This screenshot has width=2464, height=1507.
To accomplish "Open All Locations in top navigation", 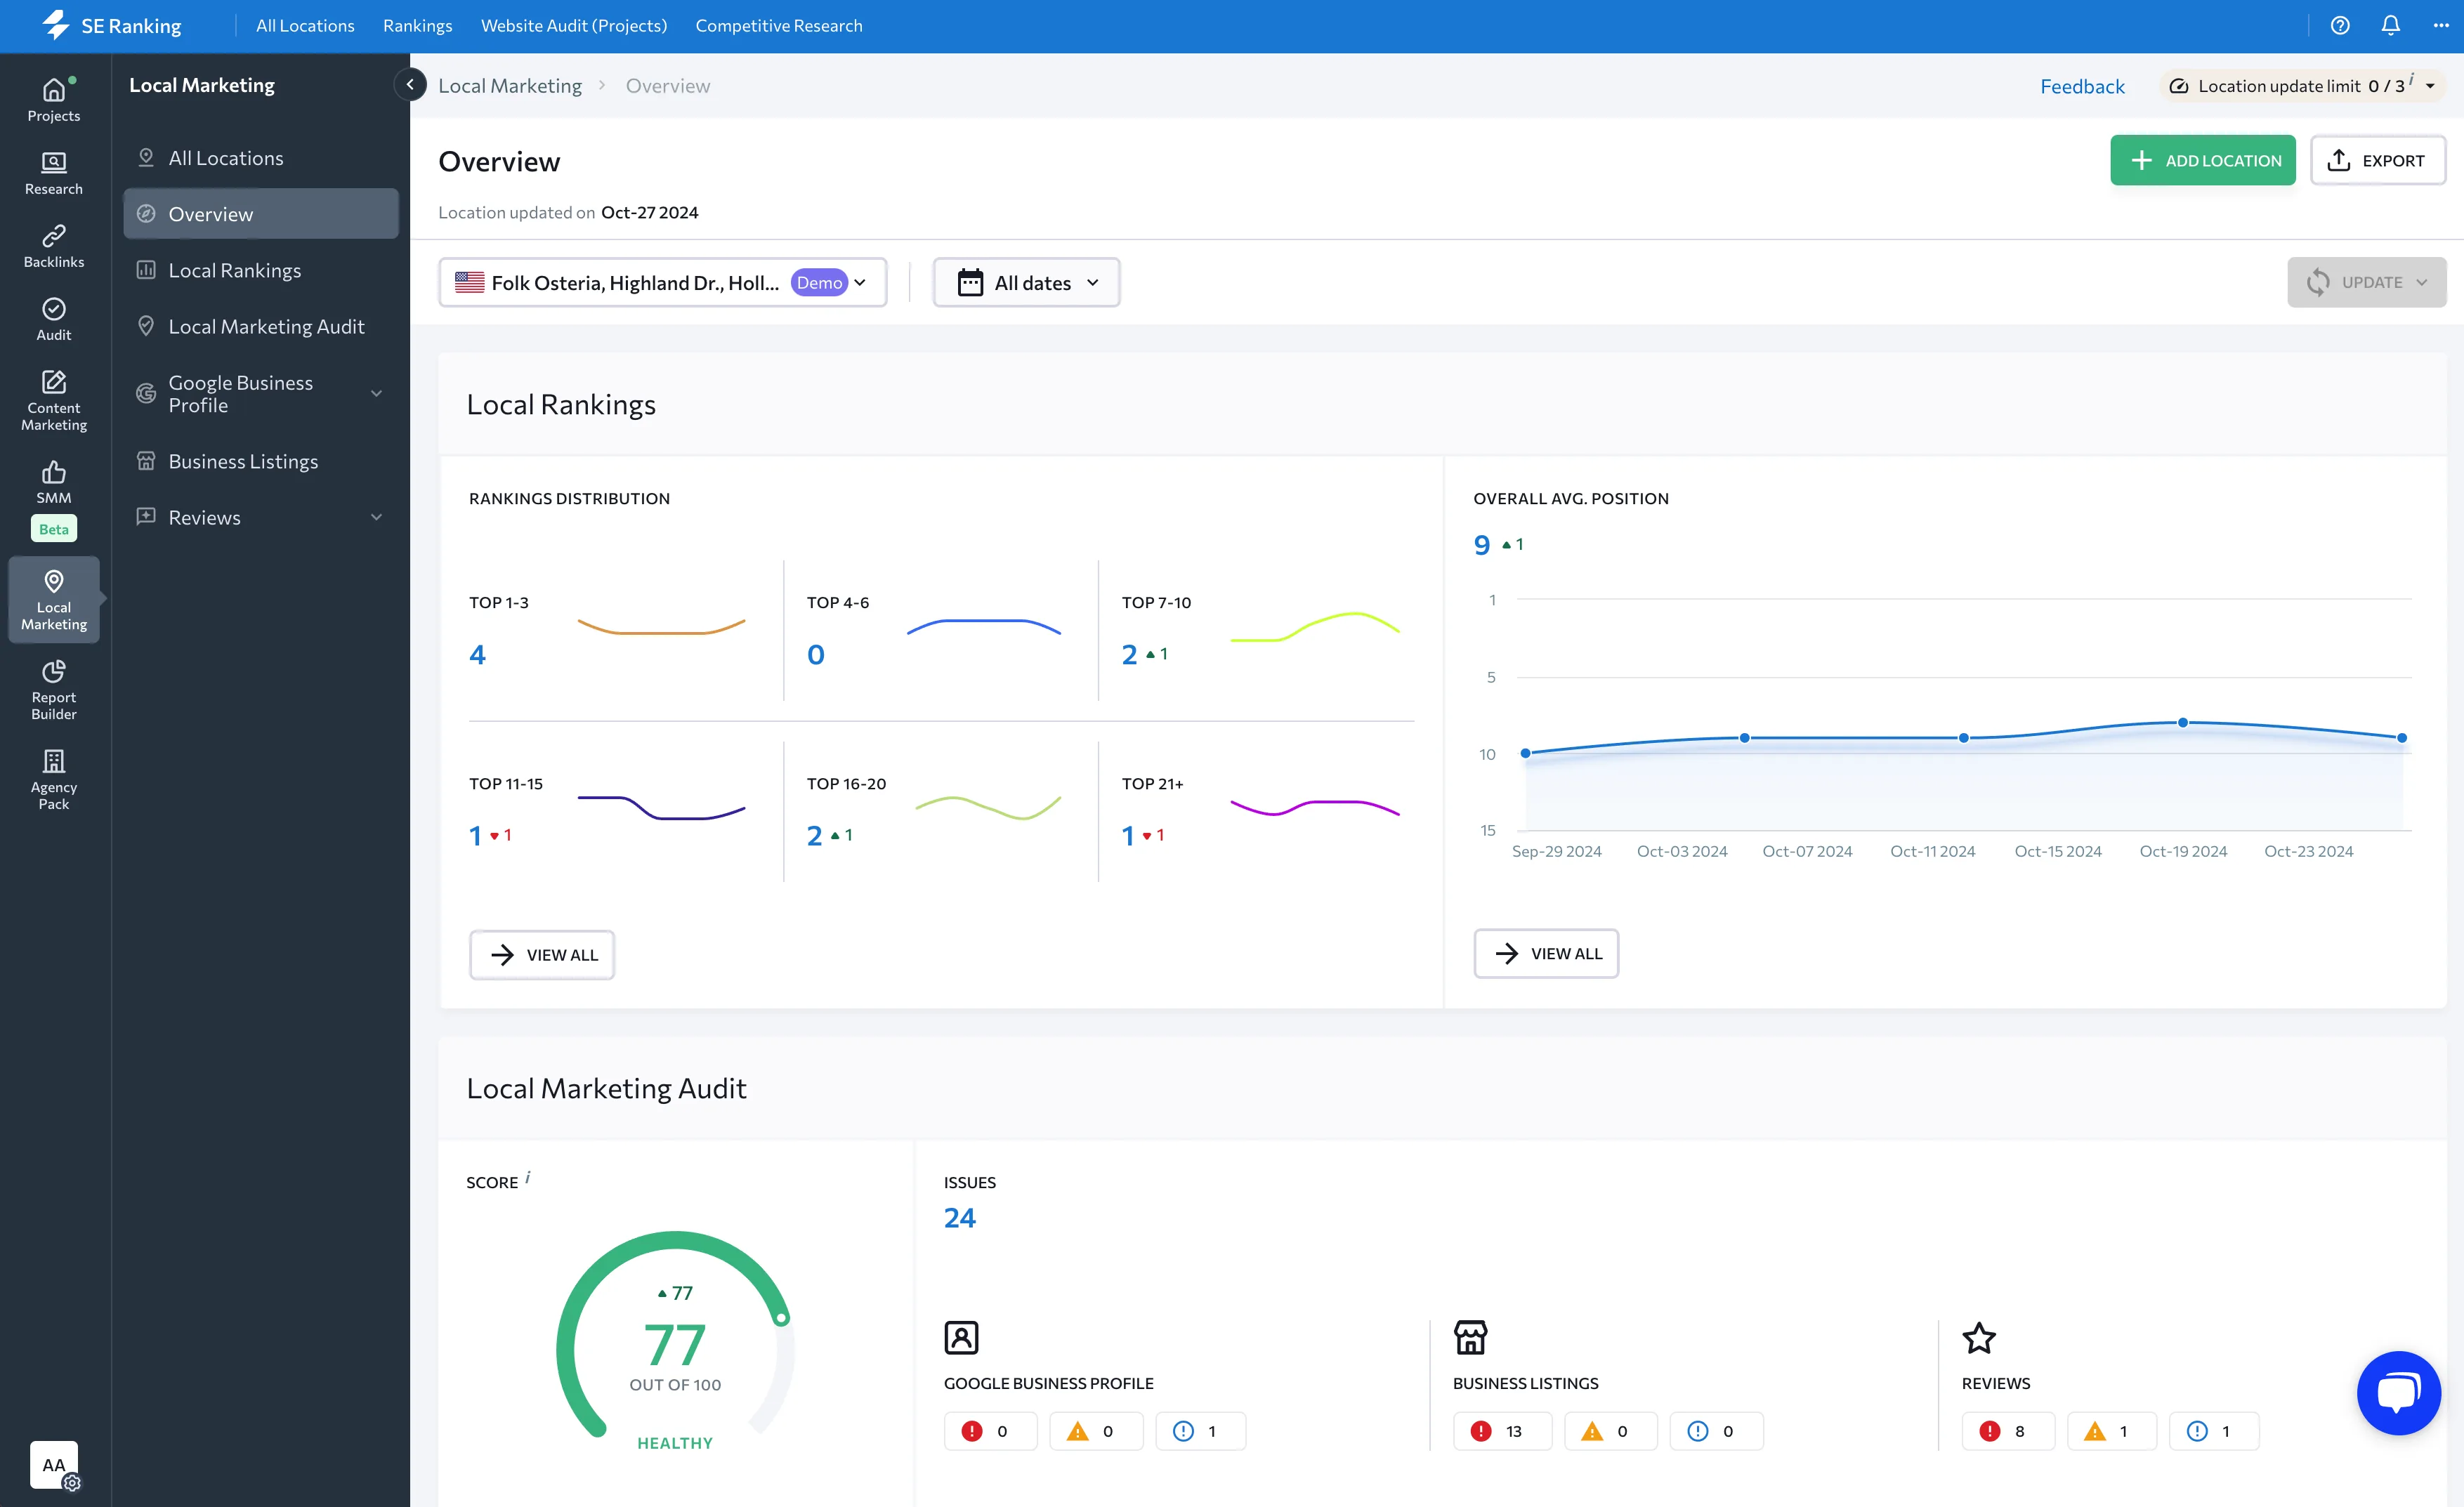I will (305, 26).
